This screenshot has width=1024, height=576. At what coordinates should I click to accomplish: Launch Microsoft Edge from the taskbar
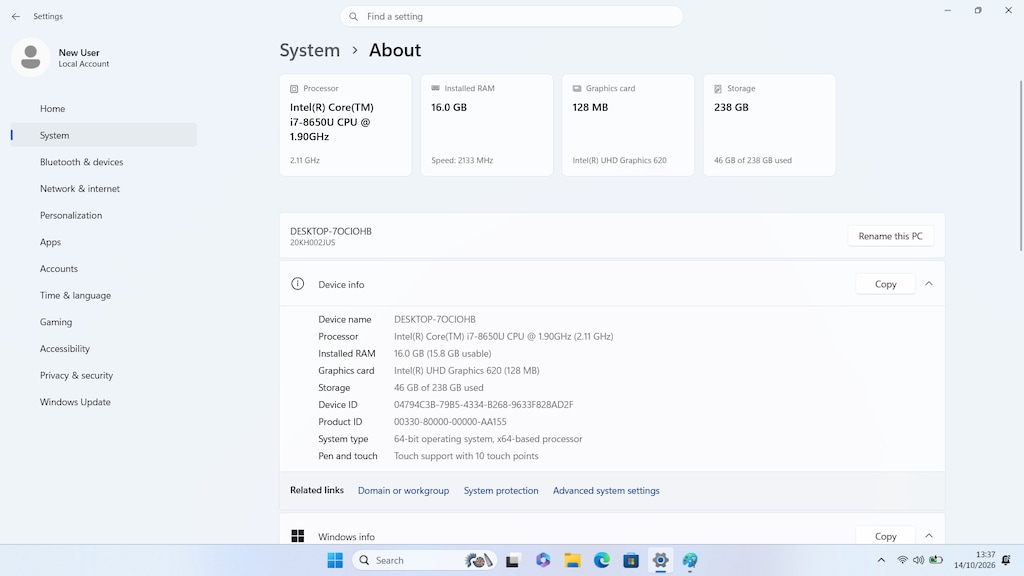[601, 560]
